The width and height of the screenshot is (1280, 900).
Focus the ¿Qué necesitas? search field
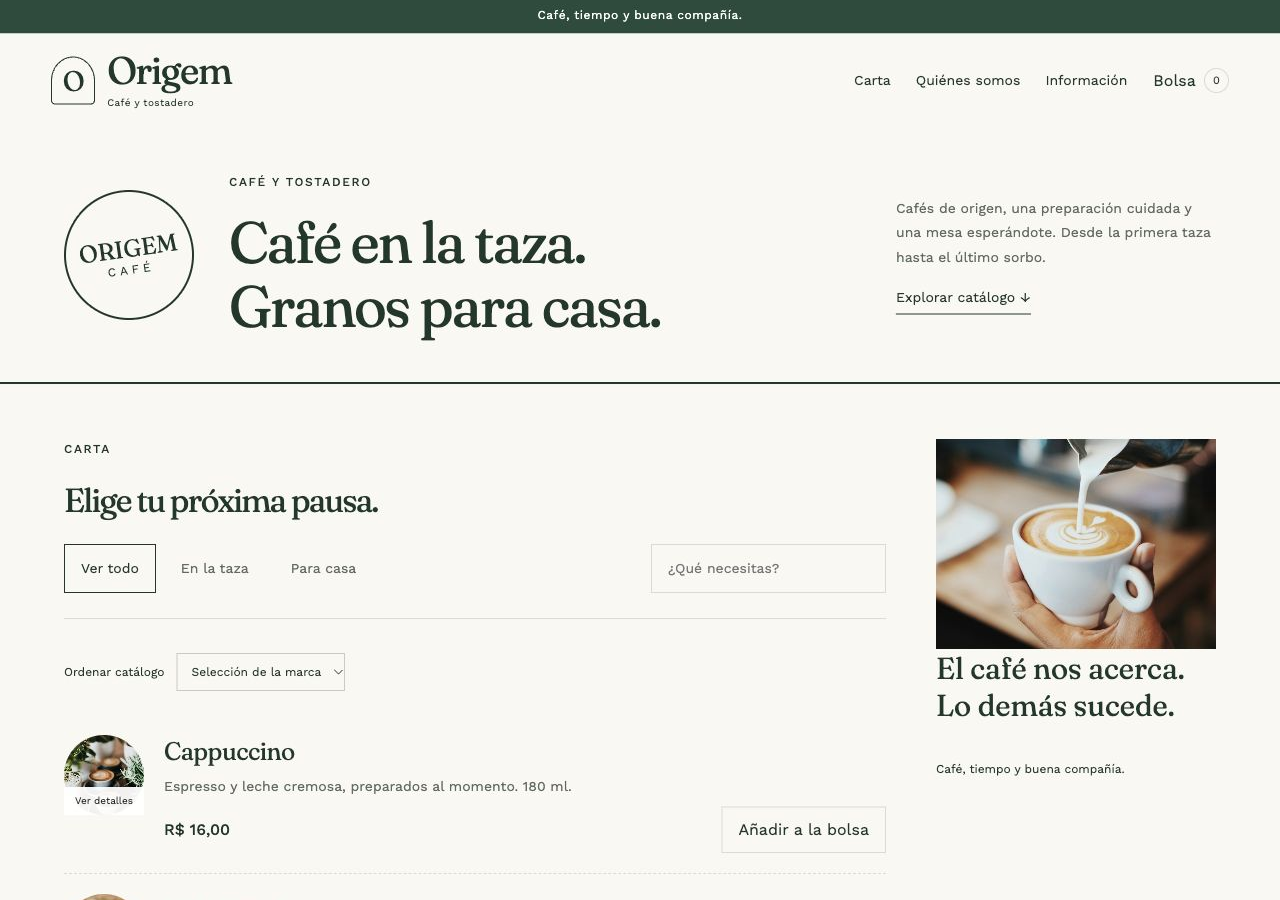pos(768,568)
